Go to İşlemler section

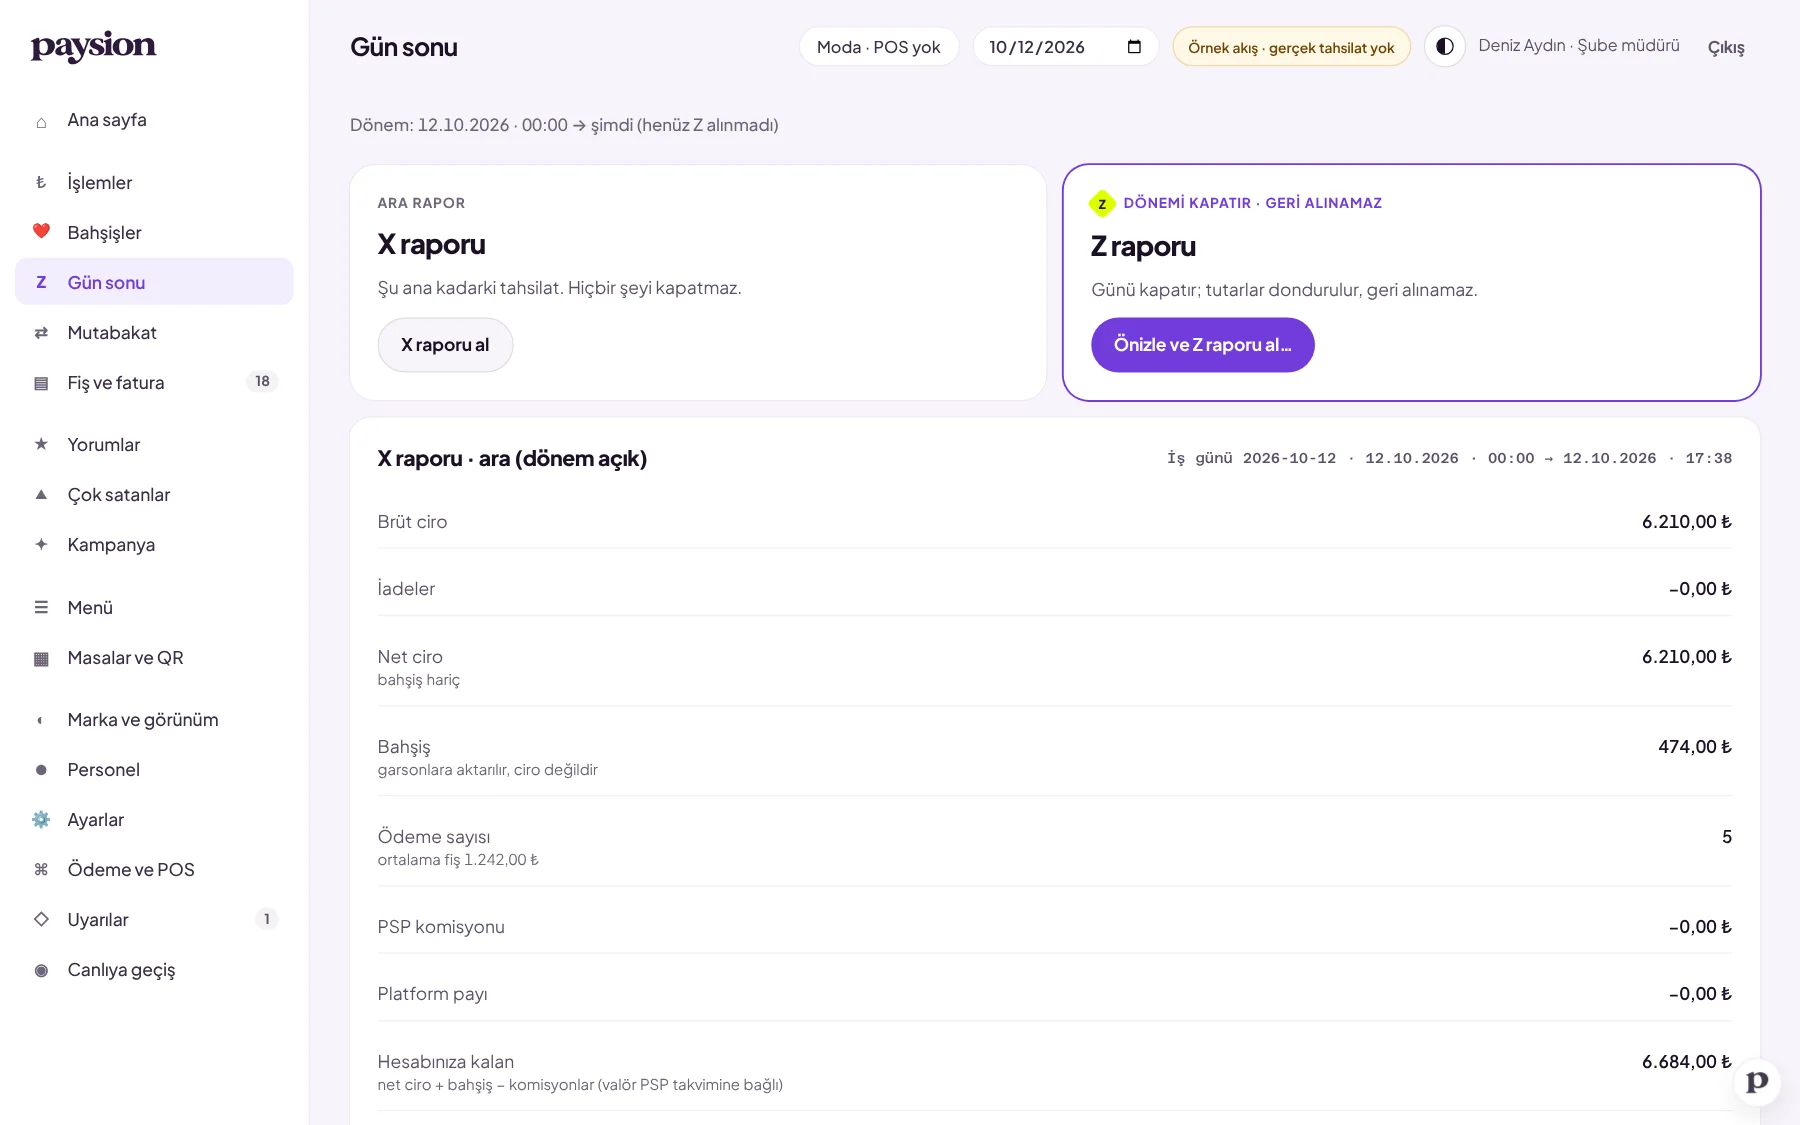pyautogui.click(x=154, y=182)
